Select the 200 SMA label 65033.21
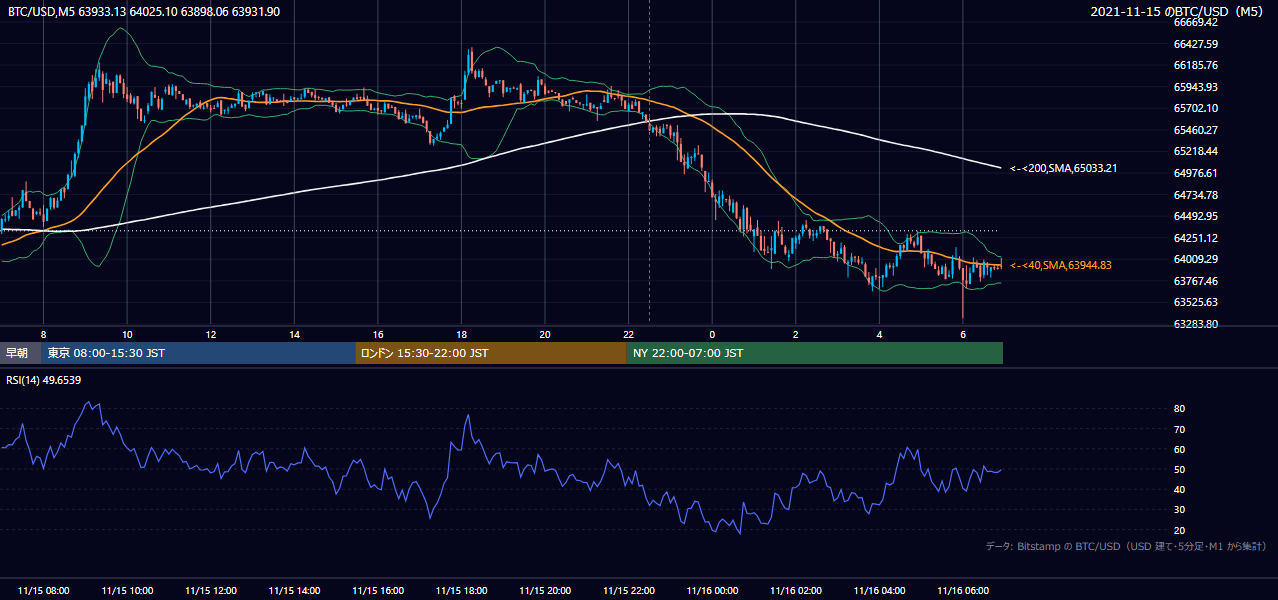Screen dimensions: 1278x600 1063,168
